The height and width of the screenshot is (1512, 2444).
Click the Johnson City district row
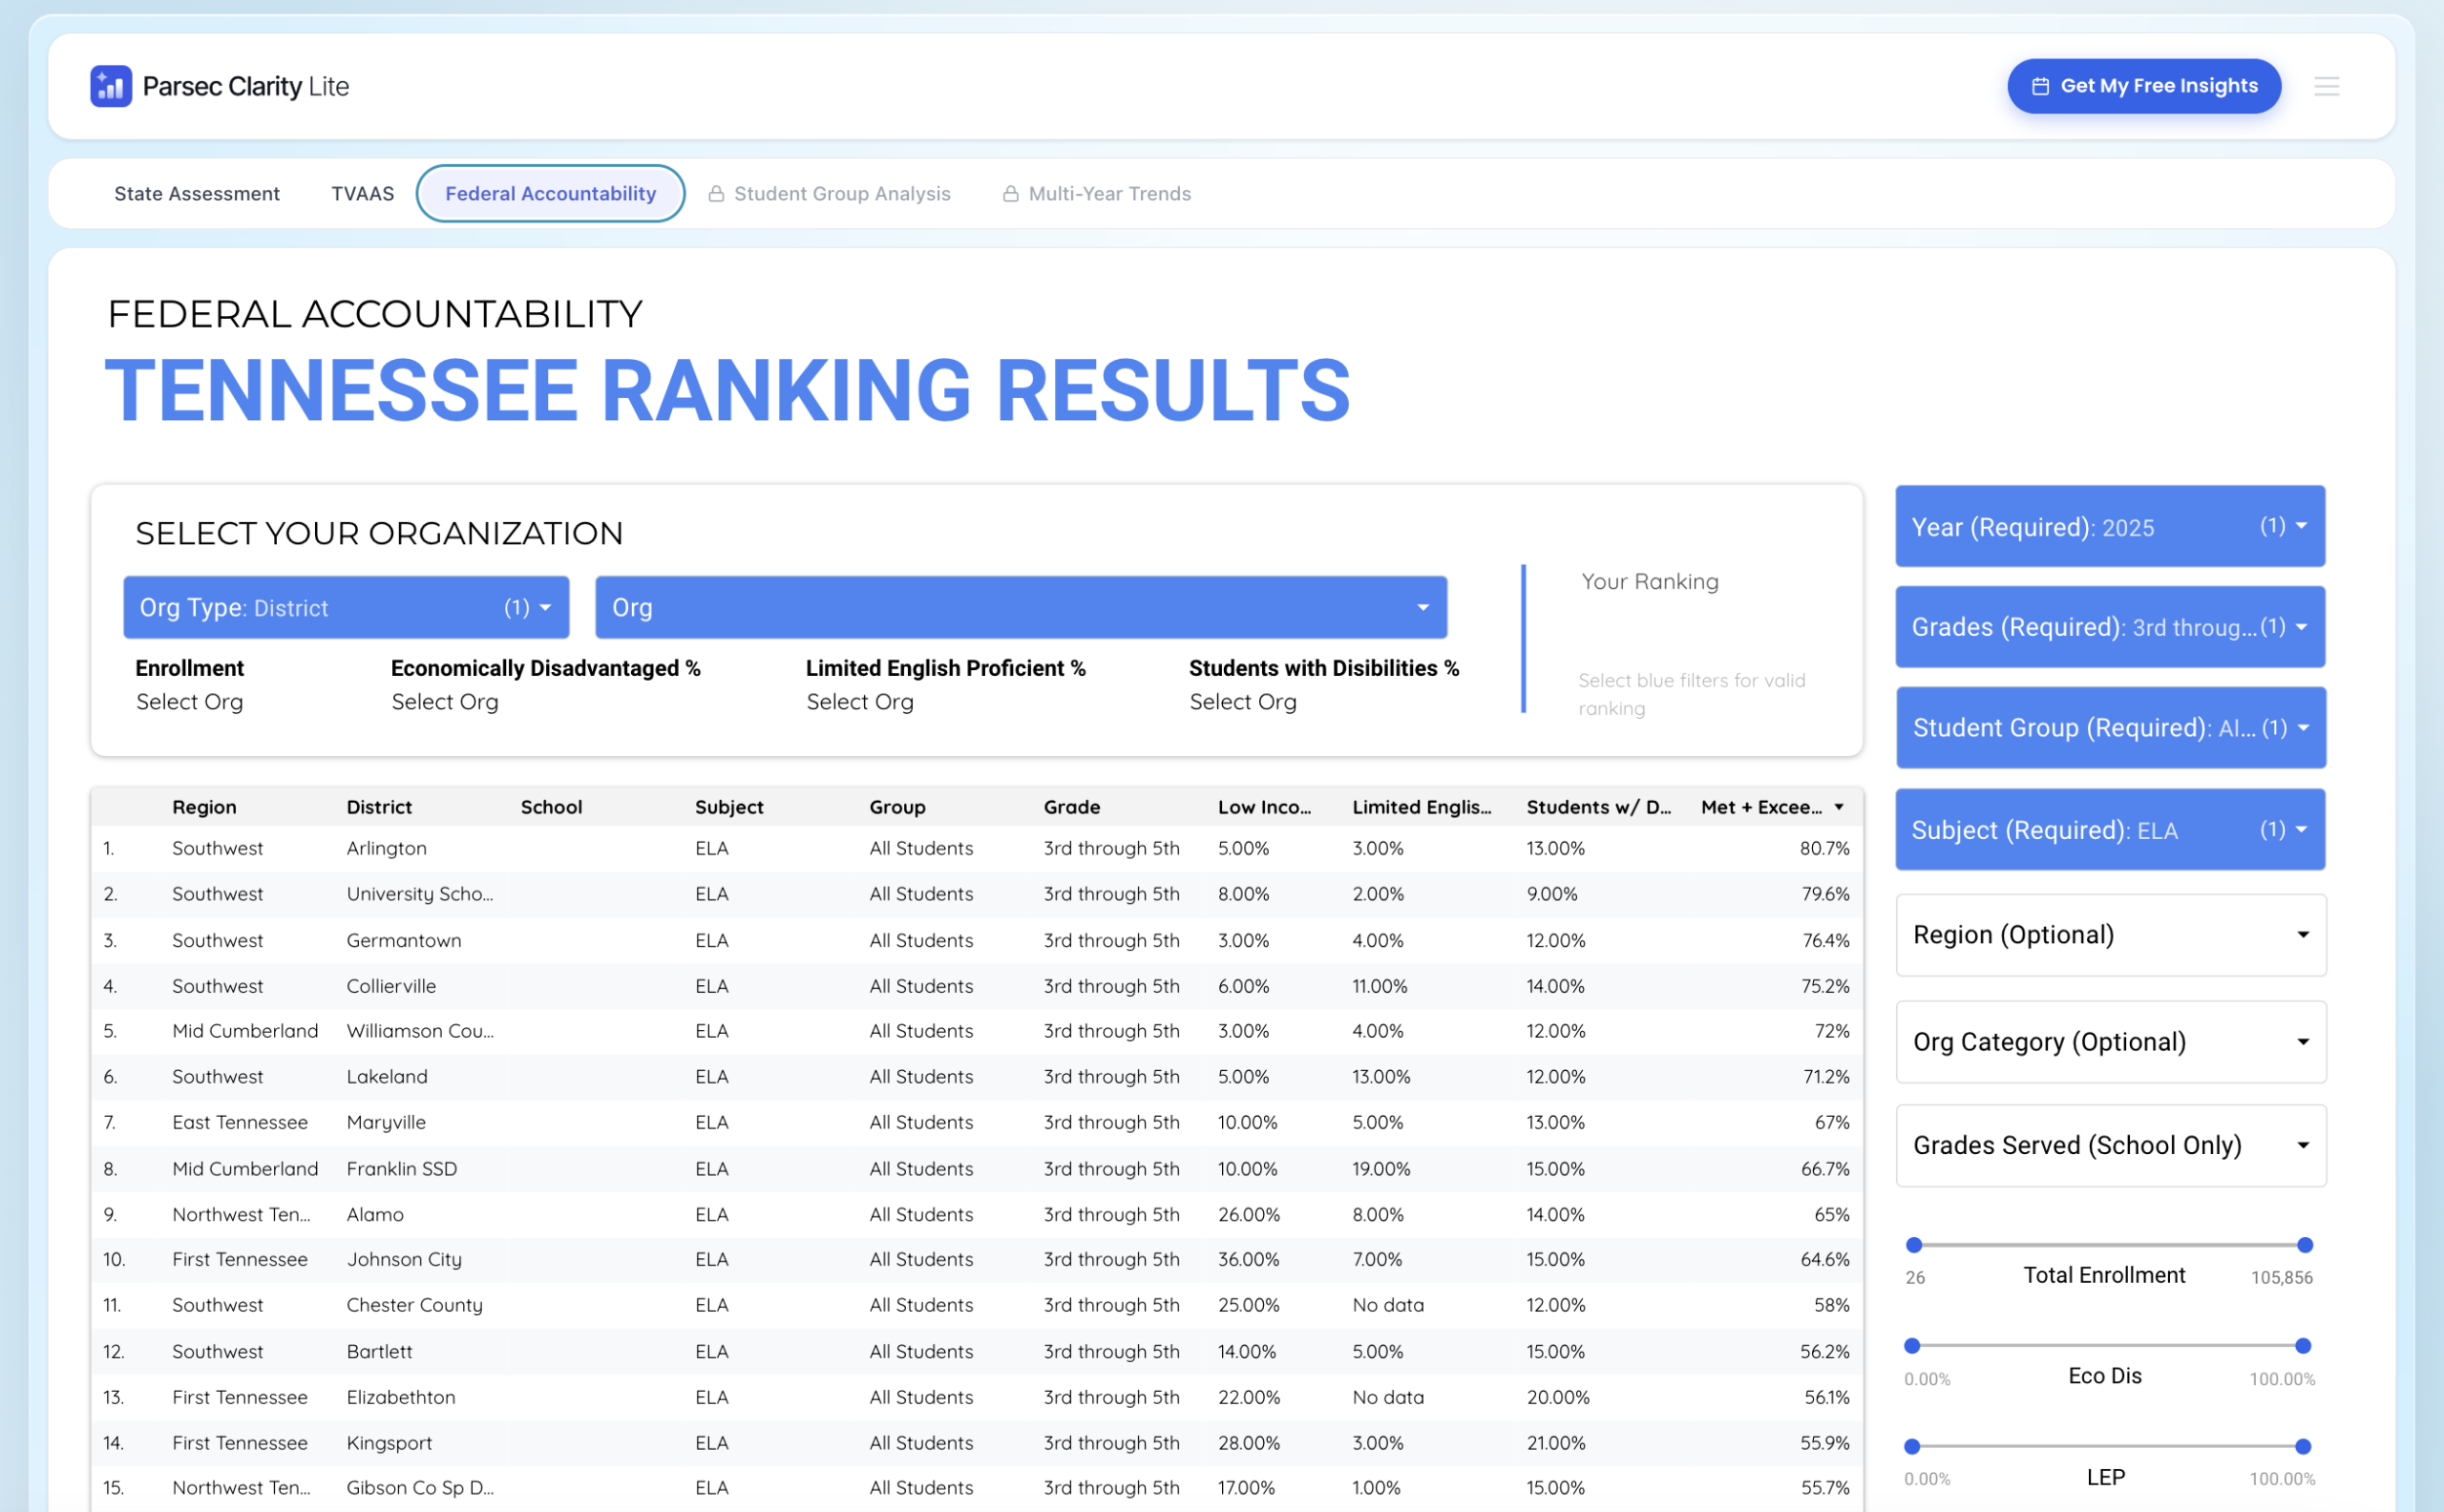[x=976, y=1260]
